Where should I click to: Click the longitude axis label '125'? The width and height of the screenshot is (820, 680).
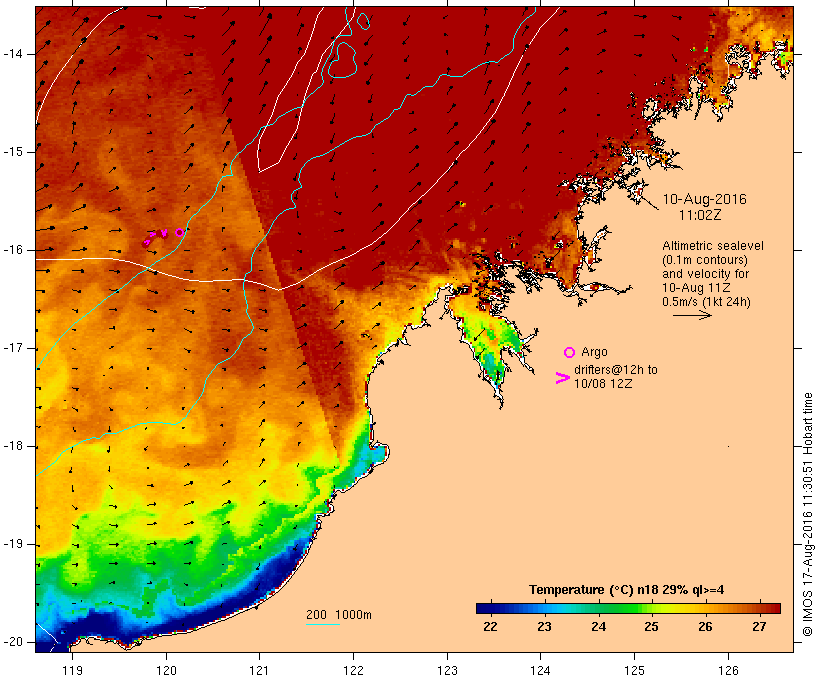[x=634, y=670]
